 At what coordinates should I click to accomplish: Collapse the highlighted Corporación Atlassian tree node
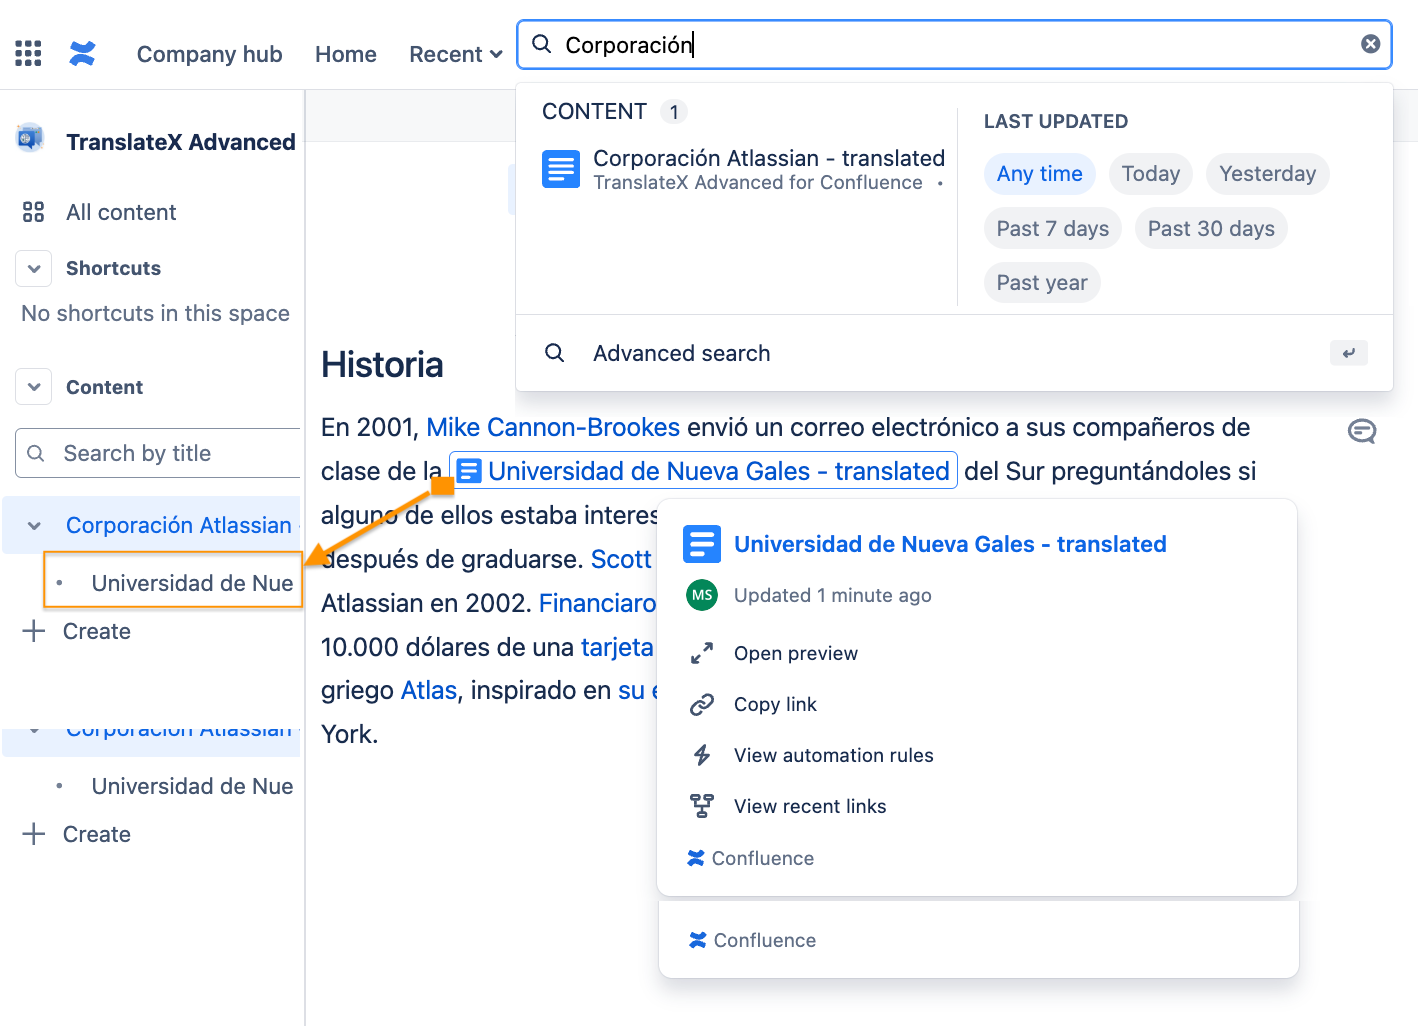pos(34,526)
